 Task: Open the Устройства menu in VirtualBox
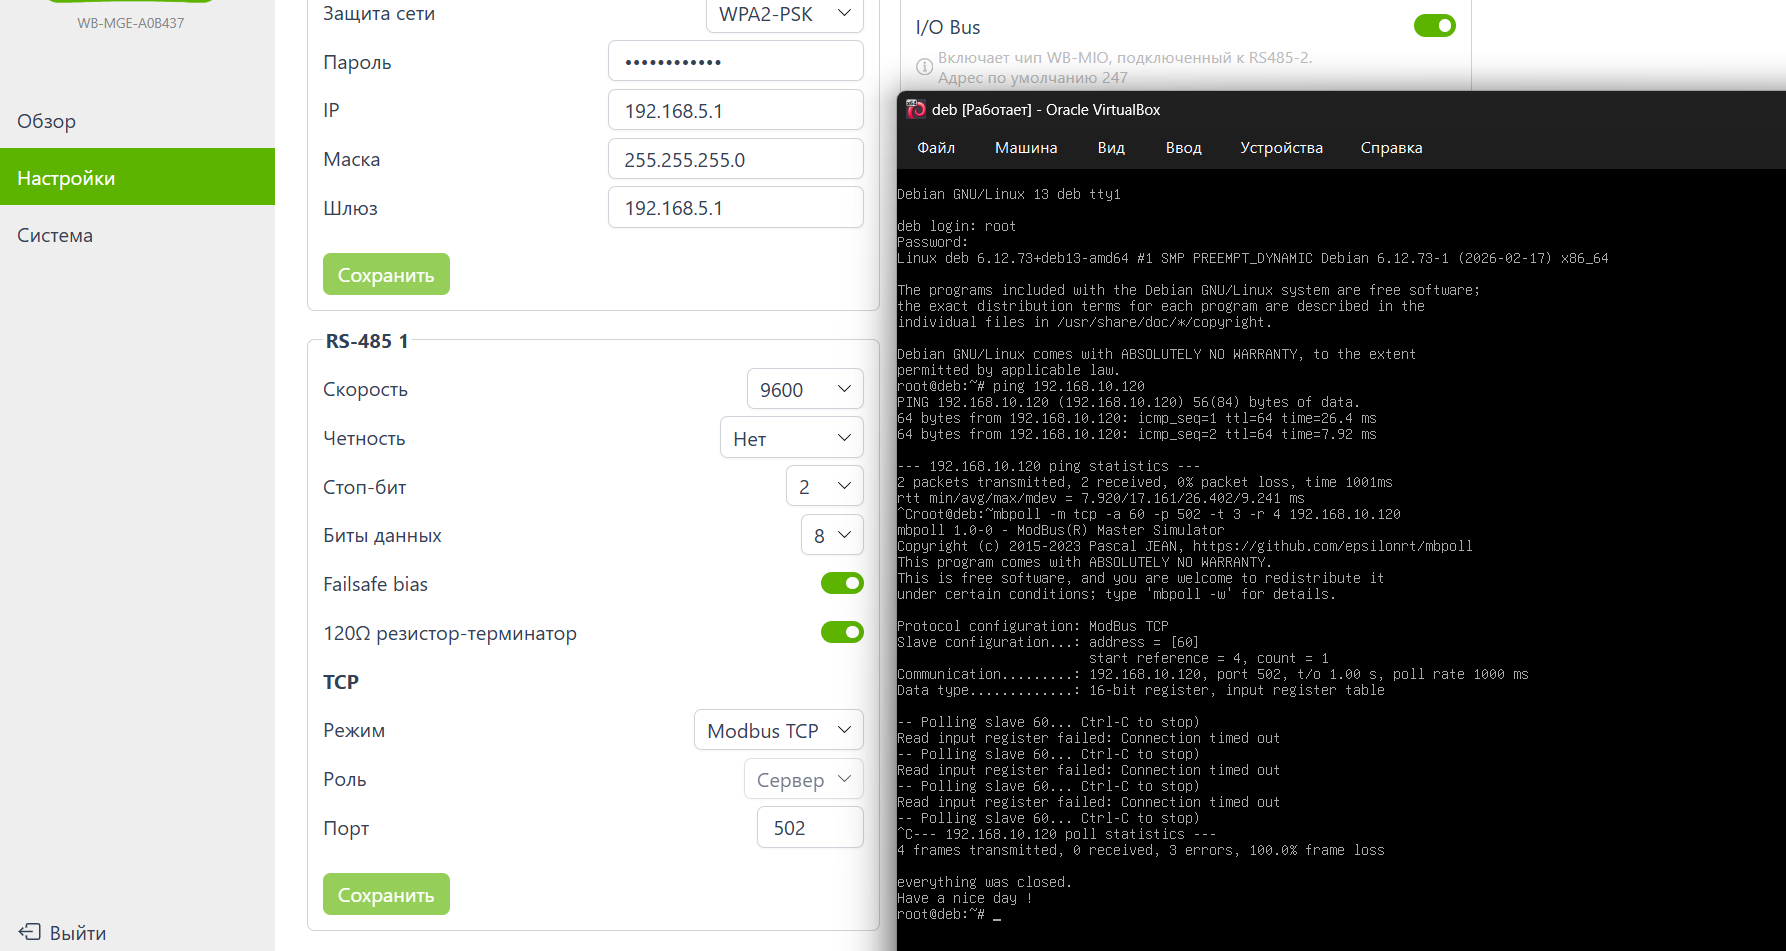click(1281, 148)
